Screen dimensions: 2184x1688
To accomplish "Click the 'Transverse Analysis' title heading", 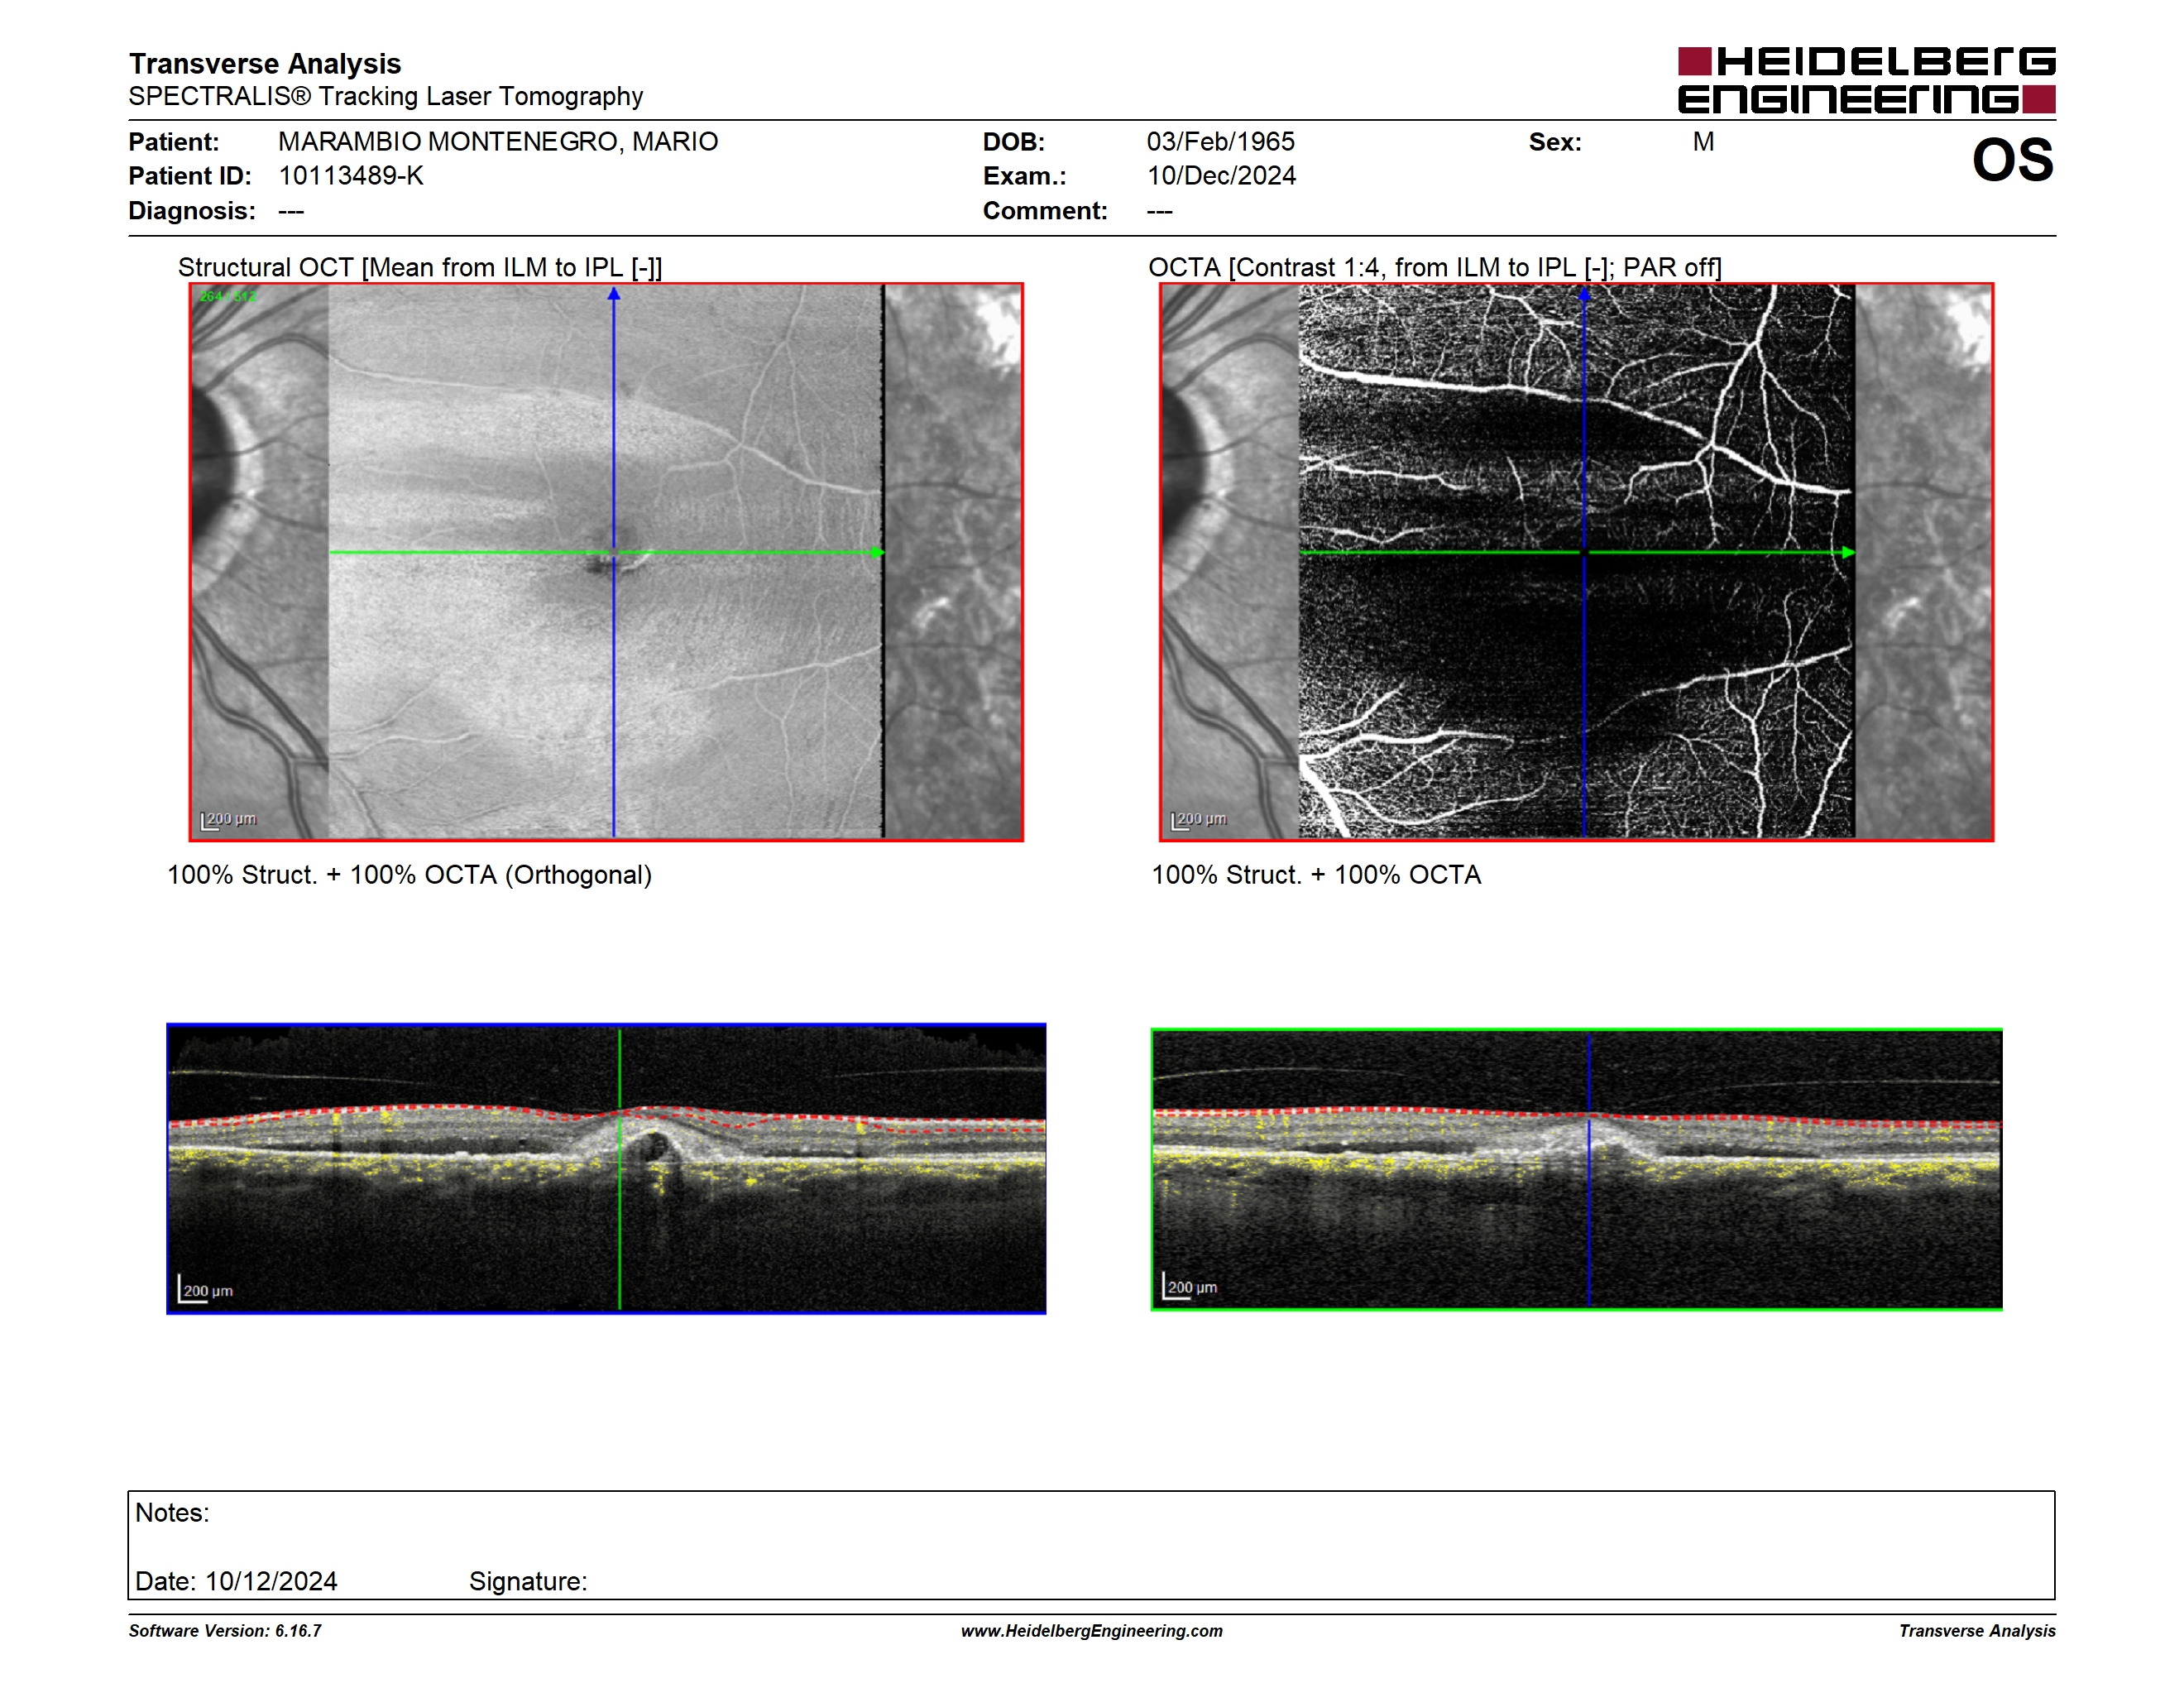I will pyautogui.click(x=265, y=63).
